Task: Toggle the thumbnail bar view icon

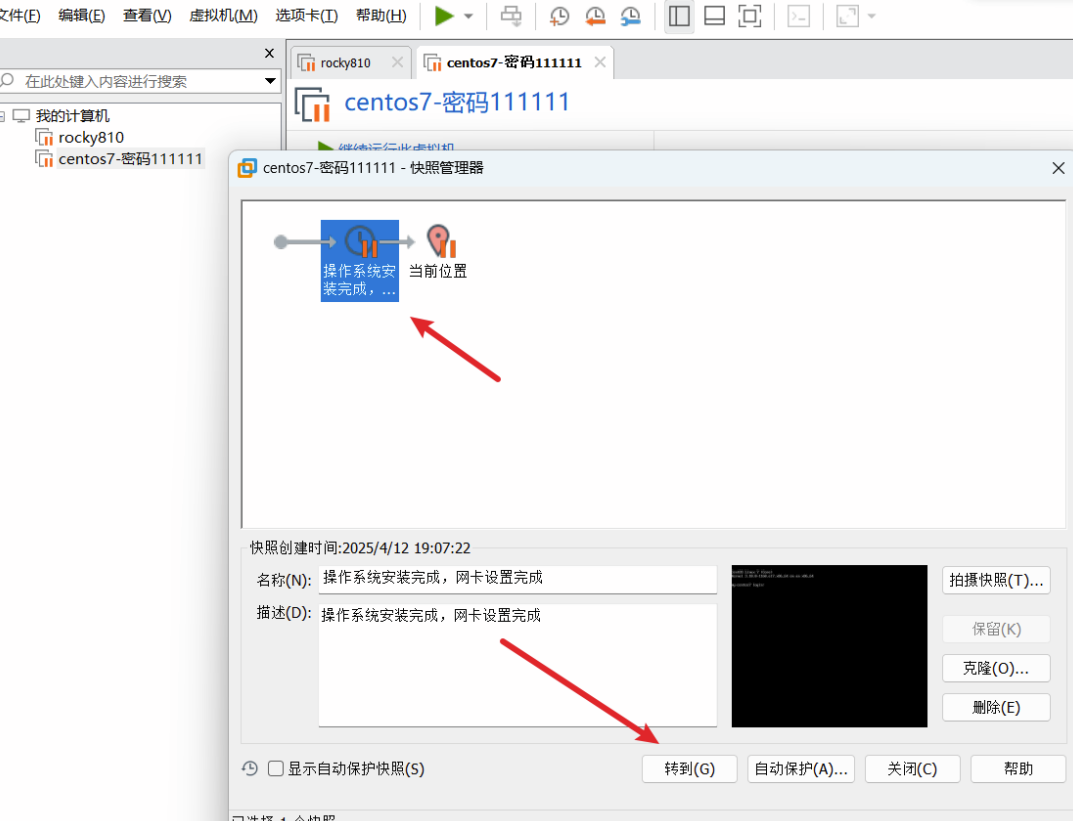Action: [714, 16]
